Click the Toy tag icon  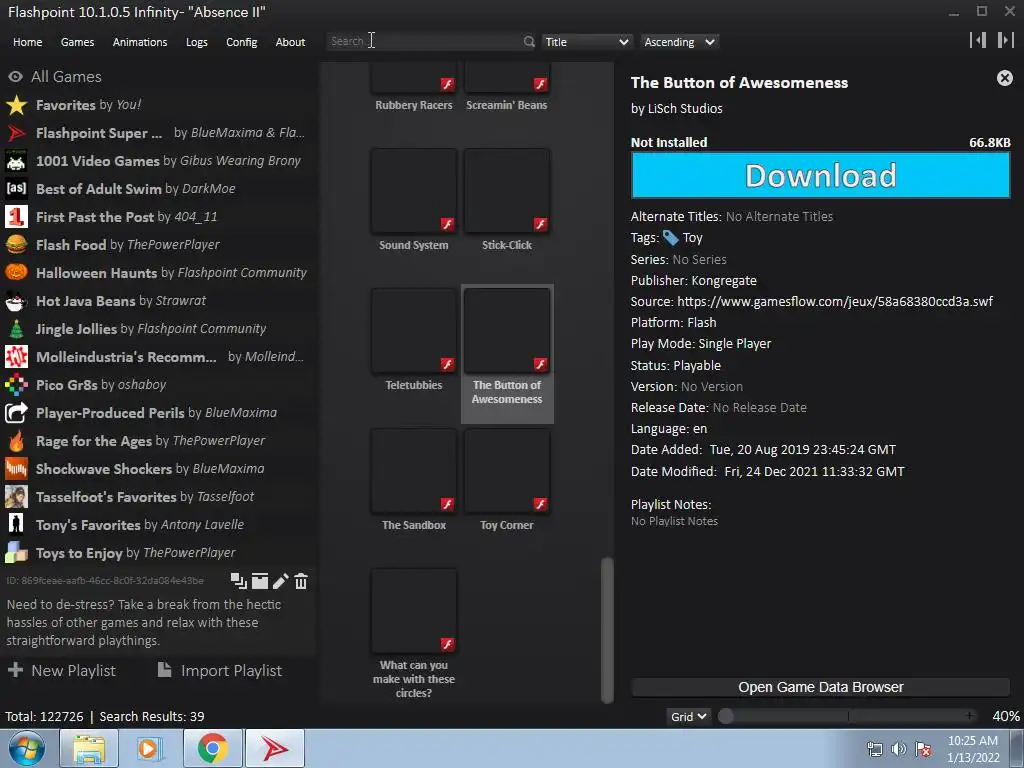(x=671, y=238)
